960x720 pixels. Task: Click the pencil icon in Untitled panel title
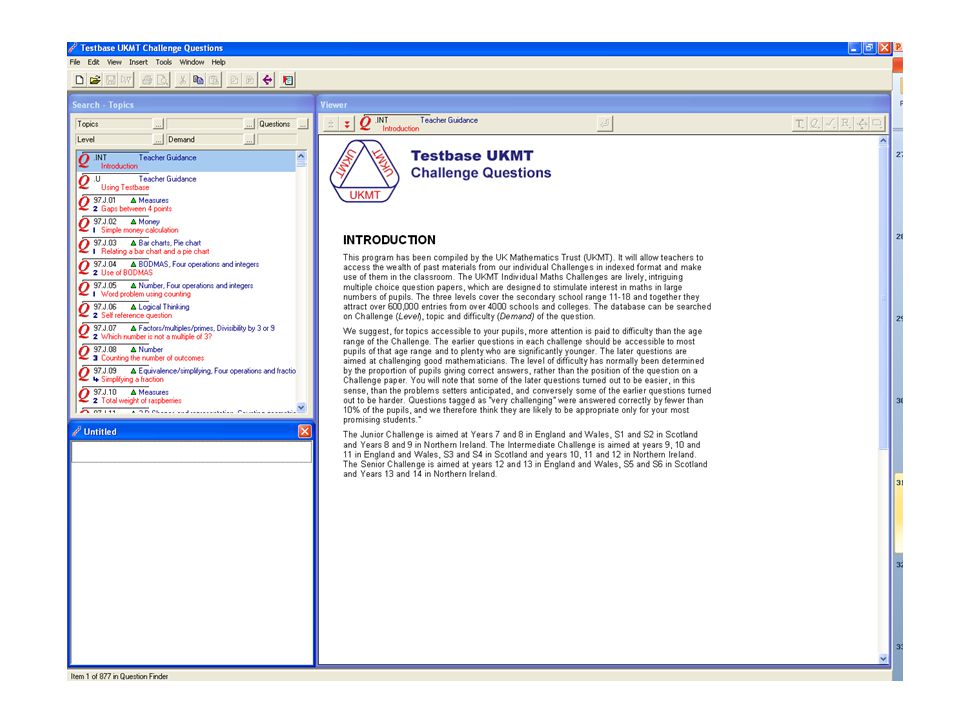[77, 432]
